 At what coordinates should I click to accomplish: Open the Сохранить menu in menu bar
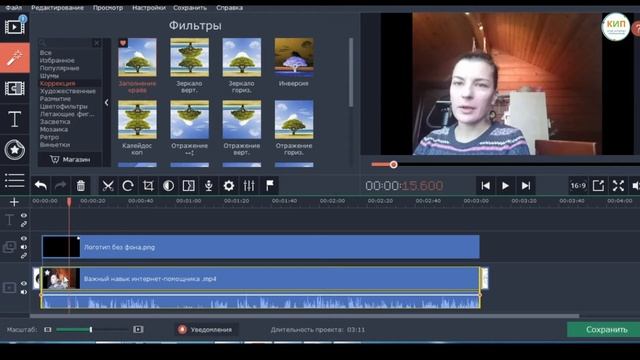tap(190, 8)
